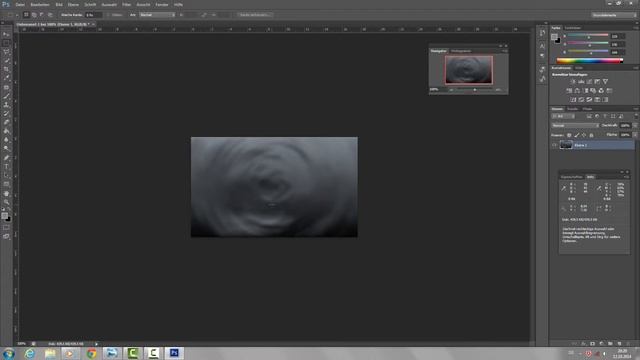Open the Filter menu
Image resolution: width=640 pixels, height=360 pixels.
click(127, 4)
